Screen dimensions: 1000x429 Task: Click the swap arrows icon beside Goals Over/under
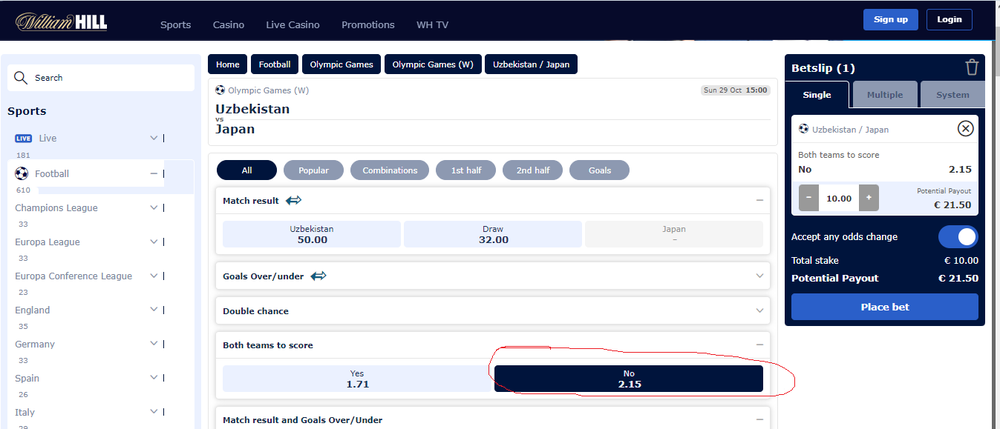tap(319, 276)
